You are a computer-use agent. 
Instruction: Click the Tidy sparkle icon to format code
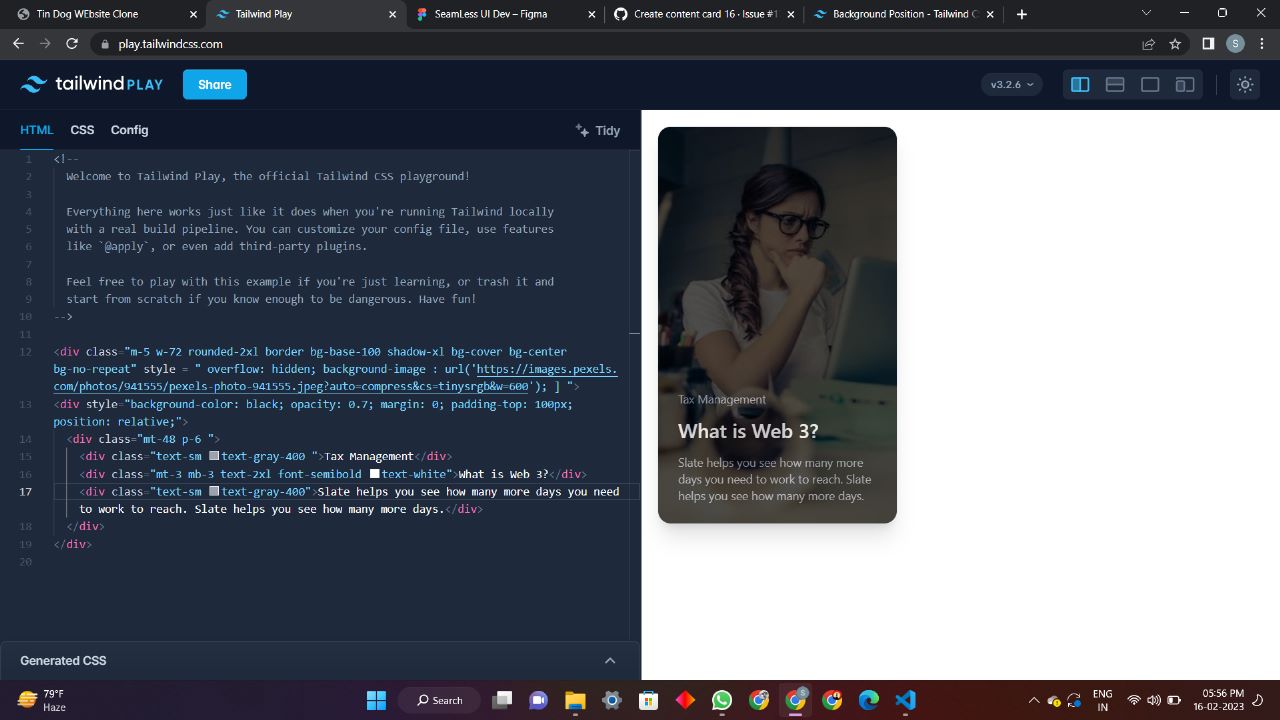(581, 130)
